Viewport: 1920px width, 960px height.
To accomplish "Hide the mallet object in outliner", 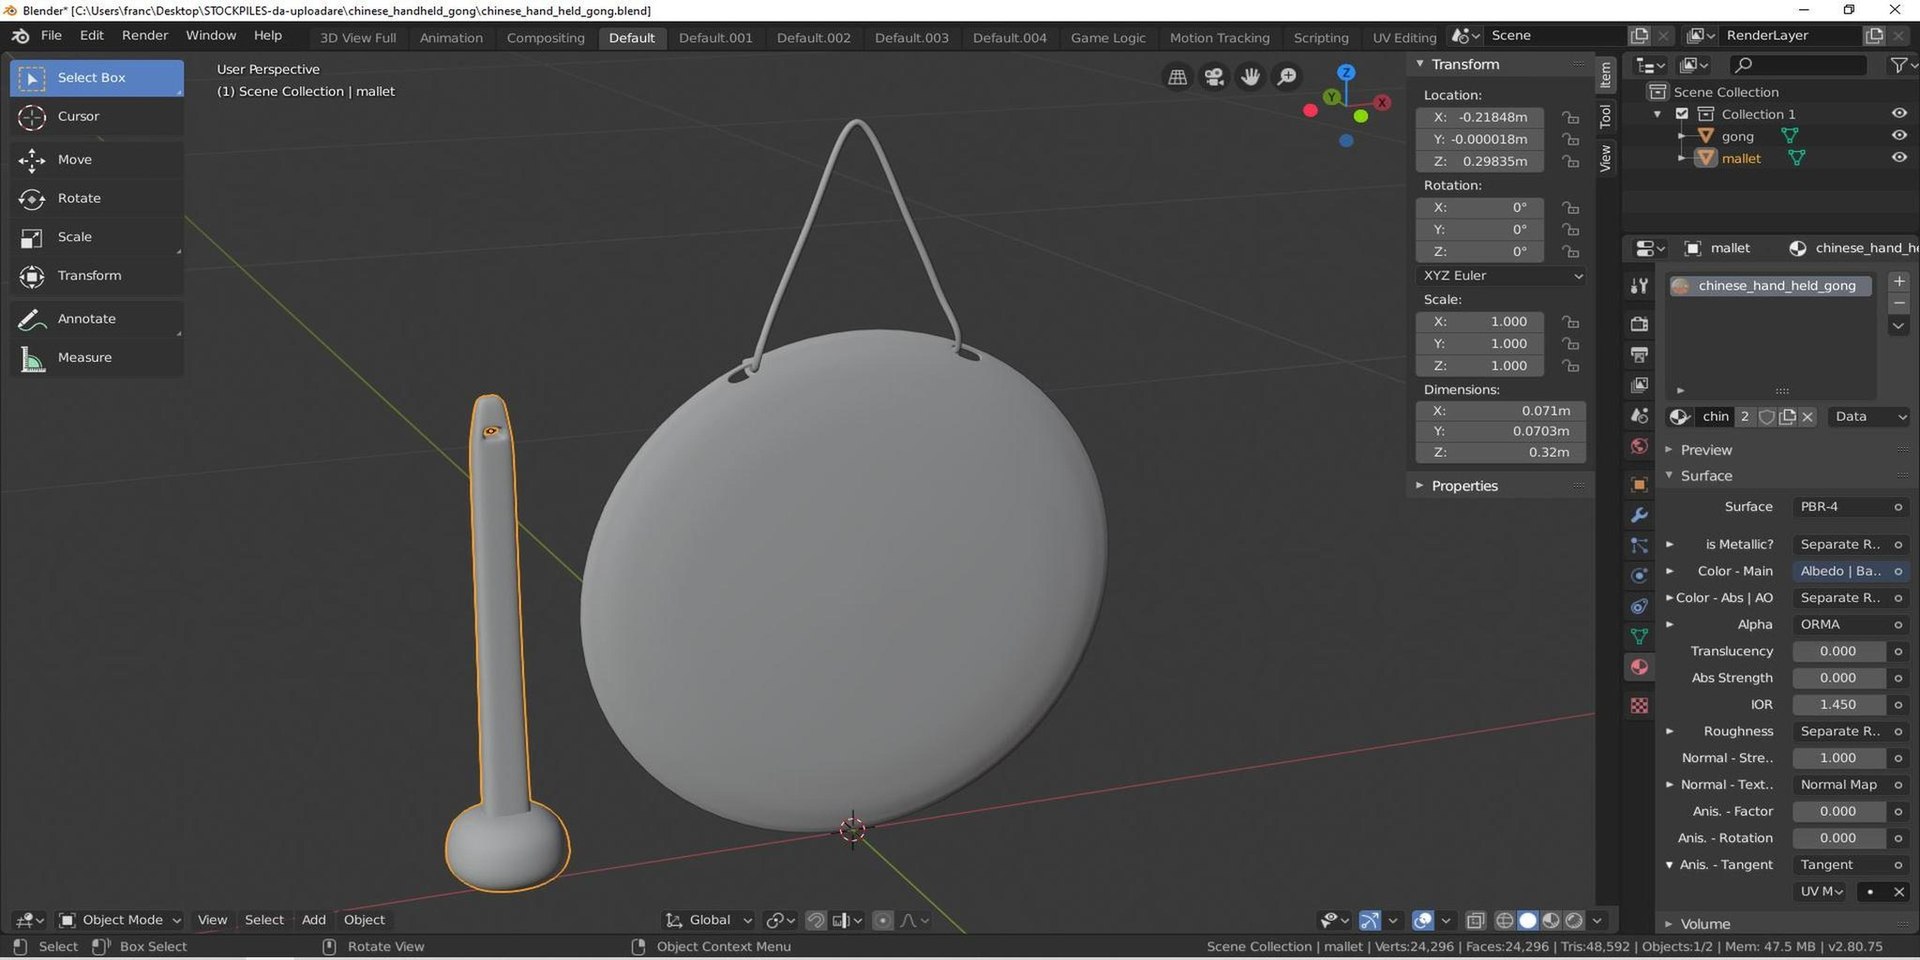I will [x=1899, y=158].
